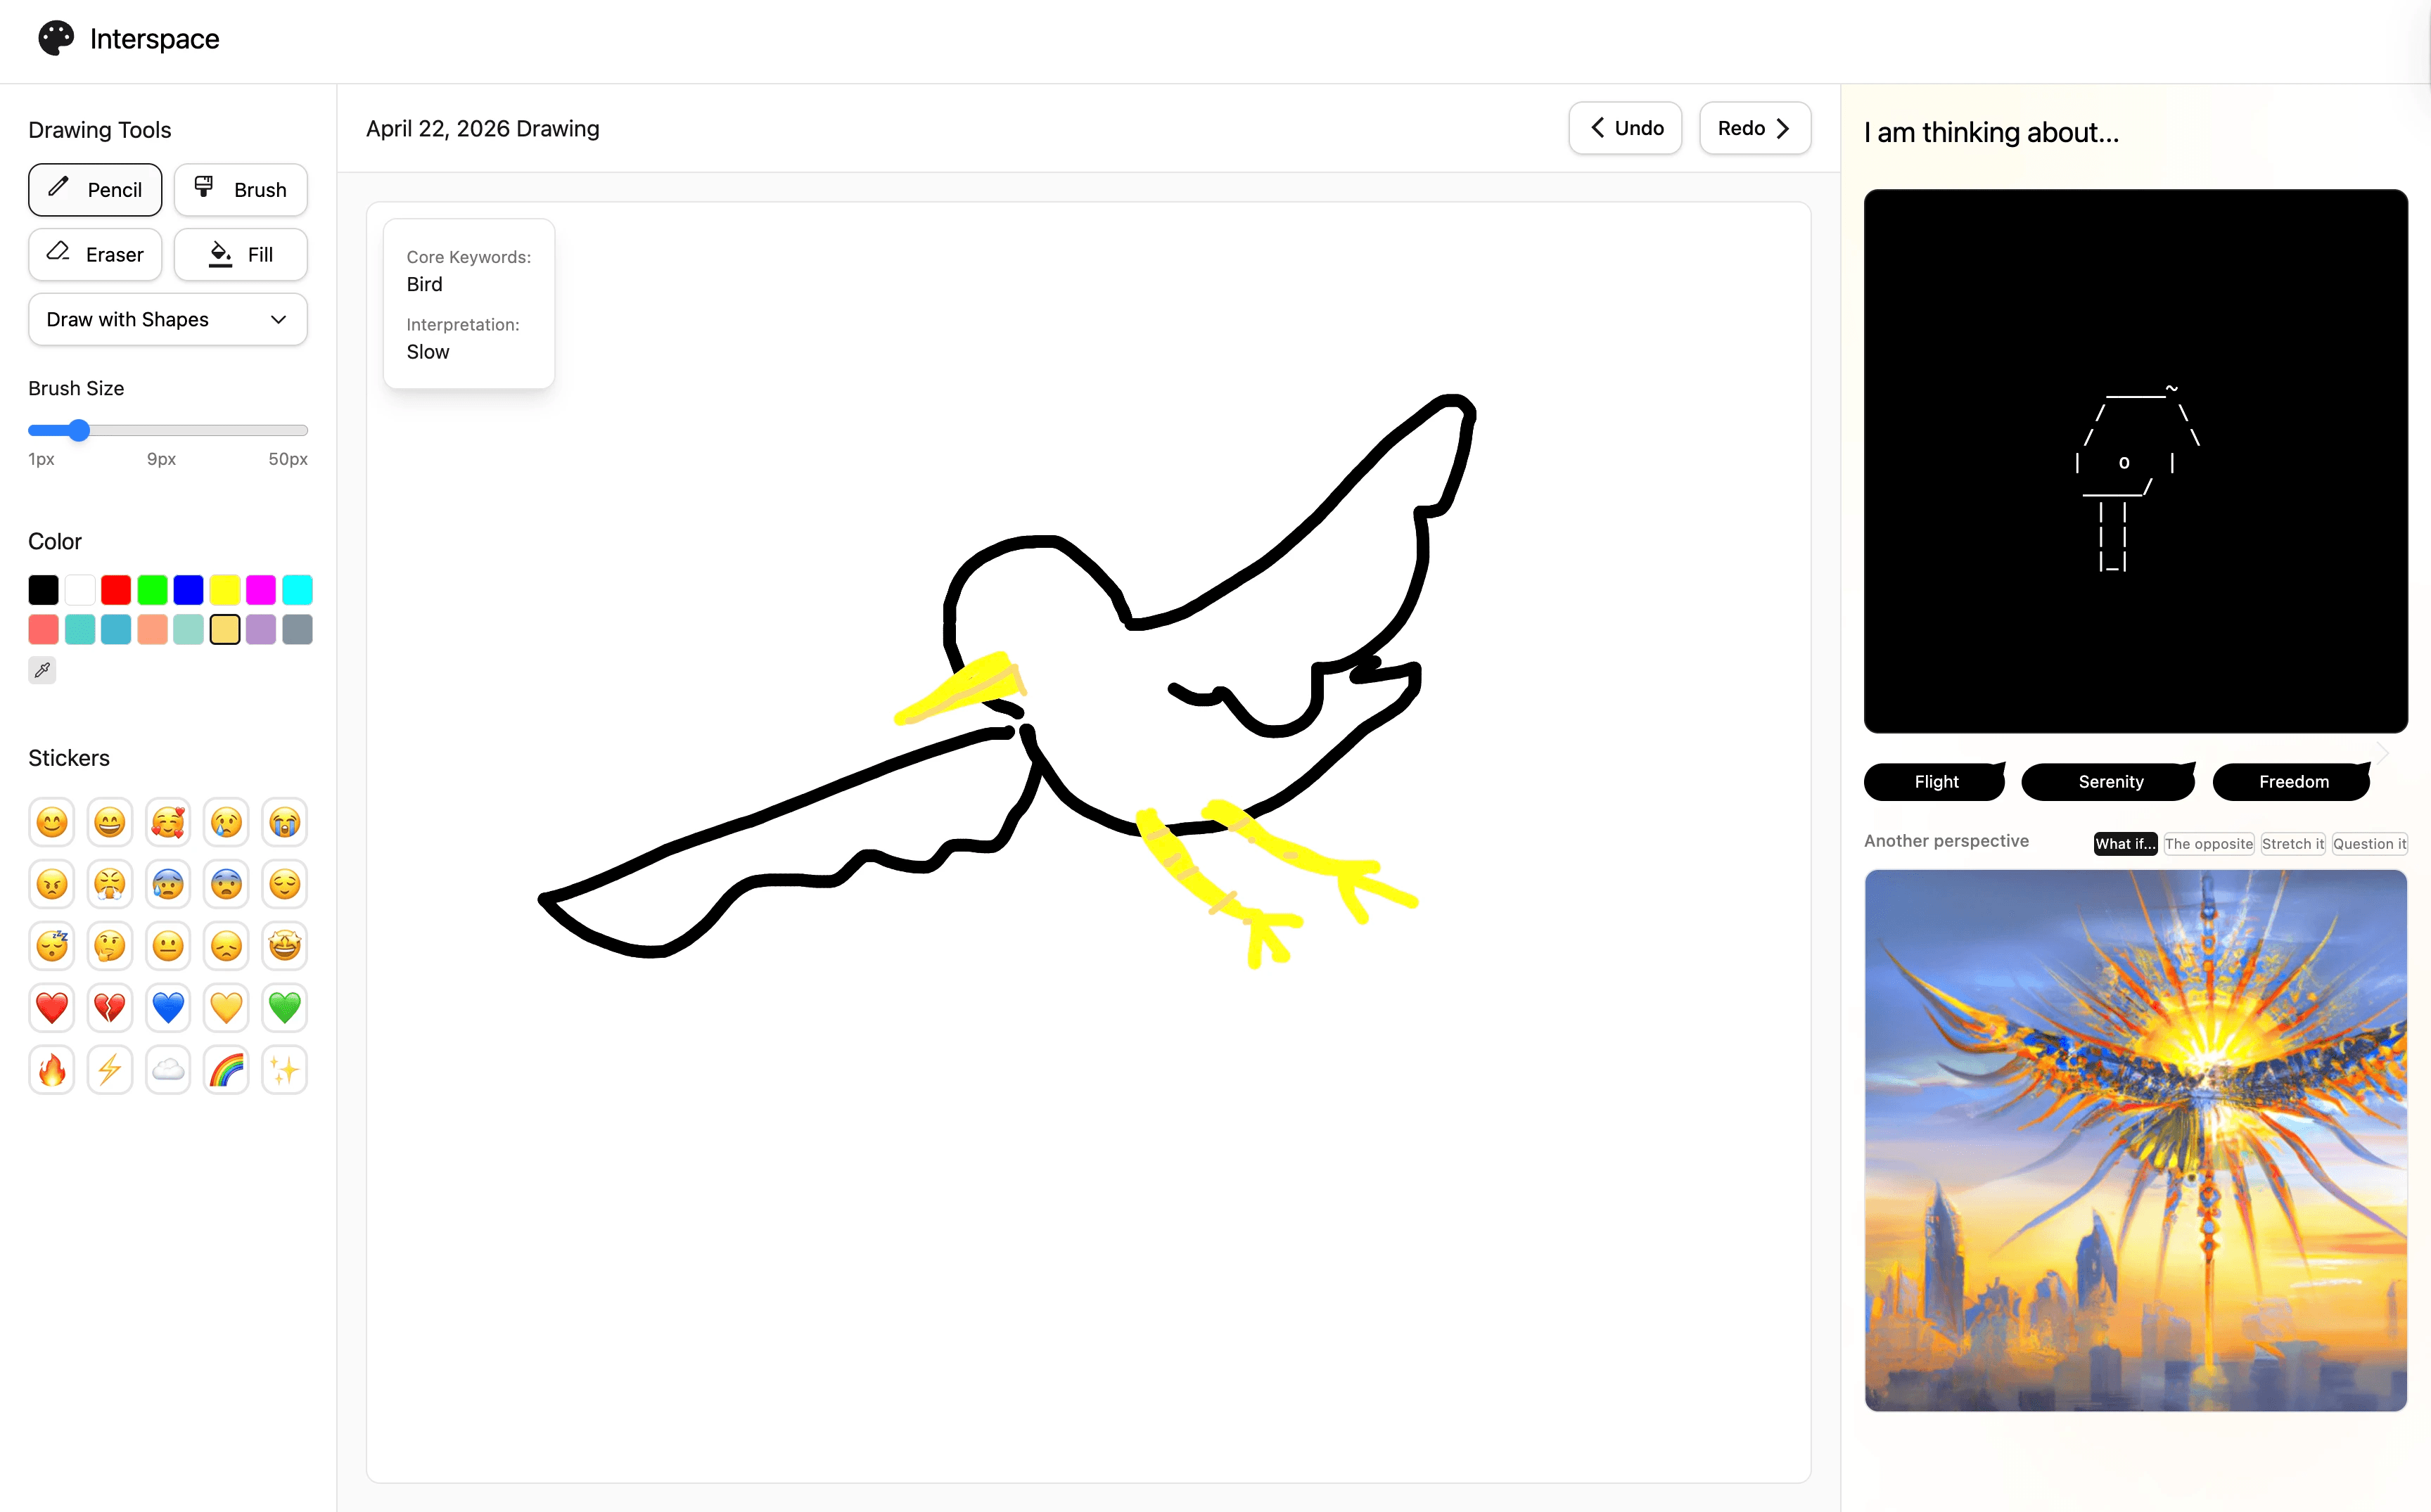Click the Redo button
This screenshot has height=1512, width=2431.
coord(1754,128)
